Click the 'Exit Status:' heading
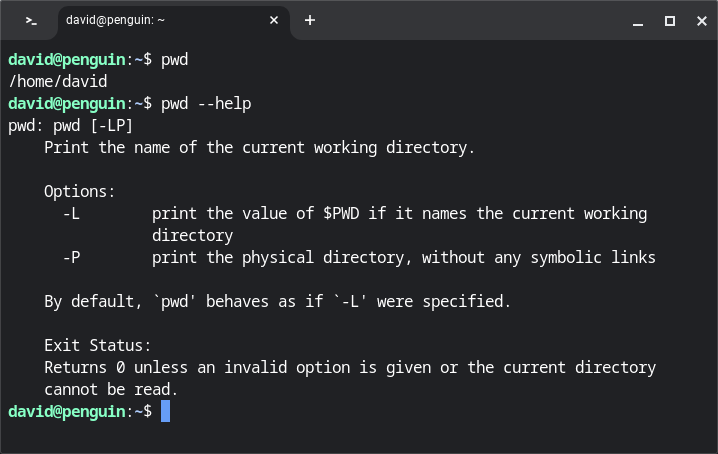 (98, 345)
